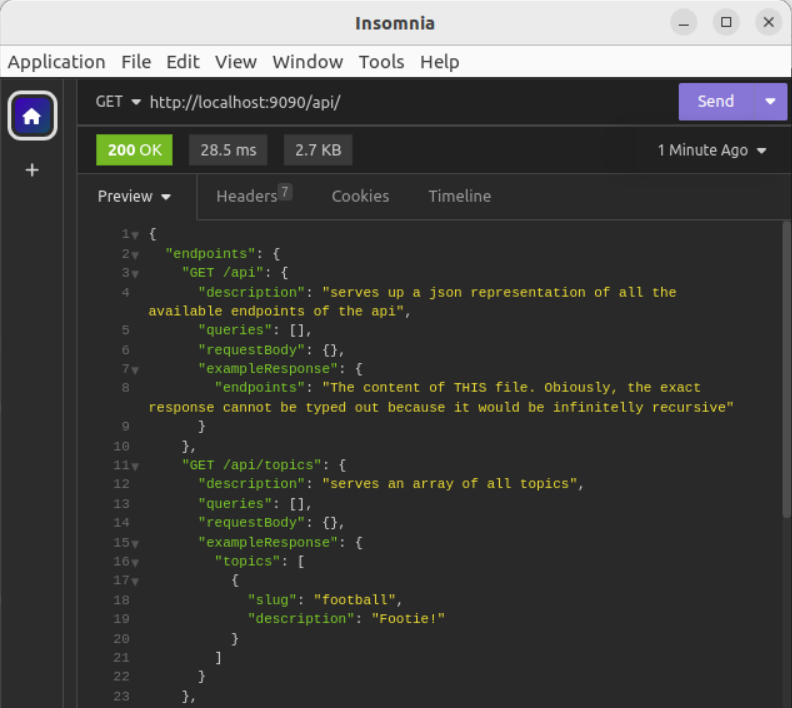Fold the topic object on line 17

tap(135, 582)
